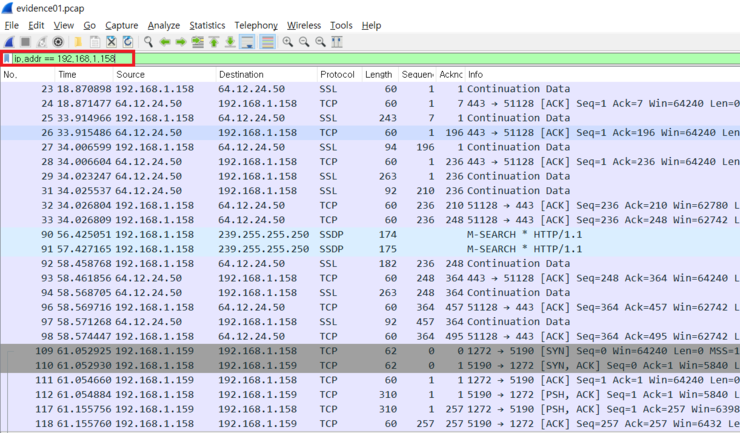The height and width of the screenshot is (433, 740).
Task: Sort by the Length column header
Action: pos(380,75)
